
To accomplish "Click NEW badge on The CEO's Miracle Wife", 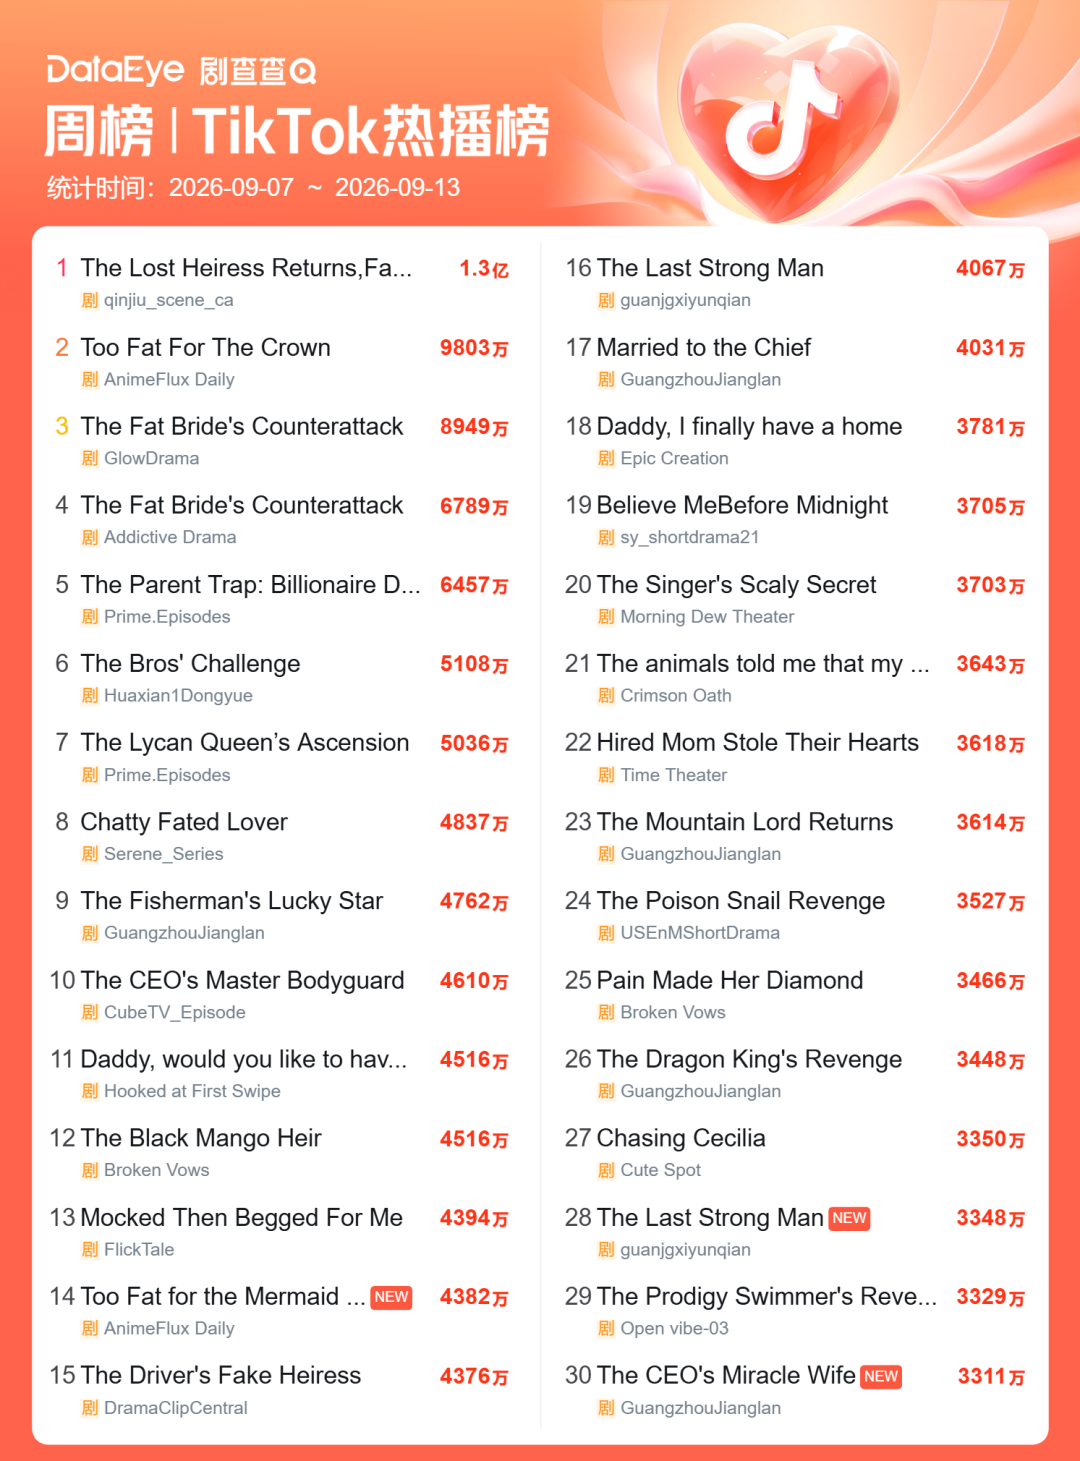I will point(881,1376).
